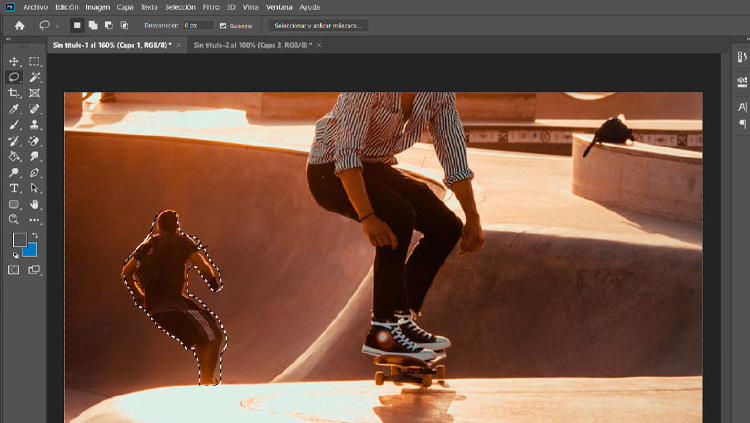The width and height of the screenshot is (750, 423).
Task: Change the screen mode
Action: tap(34, 270)
